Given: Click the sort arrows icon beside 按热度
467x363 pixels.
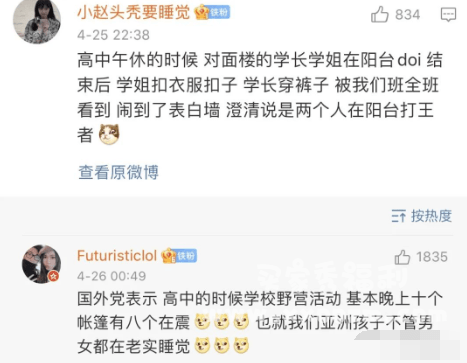Looking at the screenshot, I should [x=399, y=216].
